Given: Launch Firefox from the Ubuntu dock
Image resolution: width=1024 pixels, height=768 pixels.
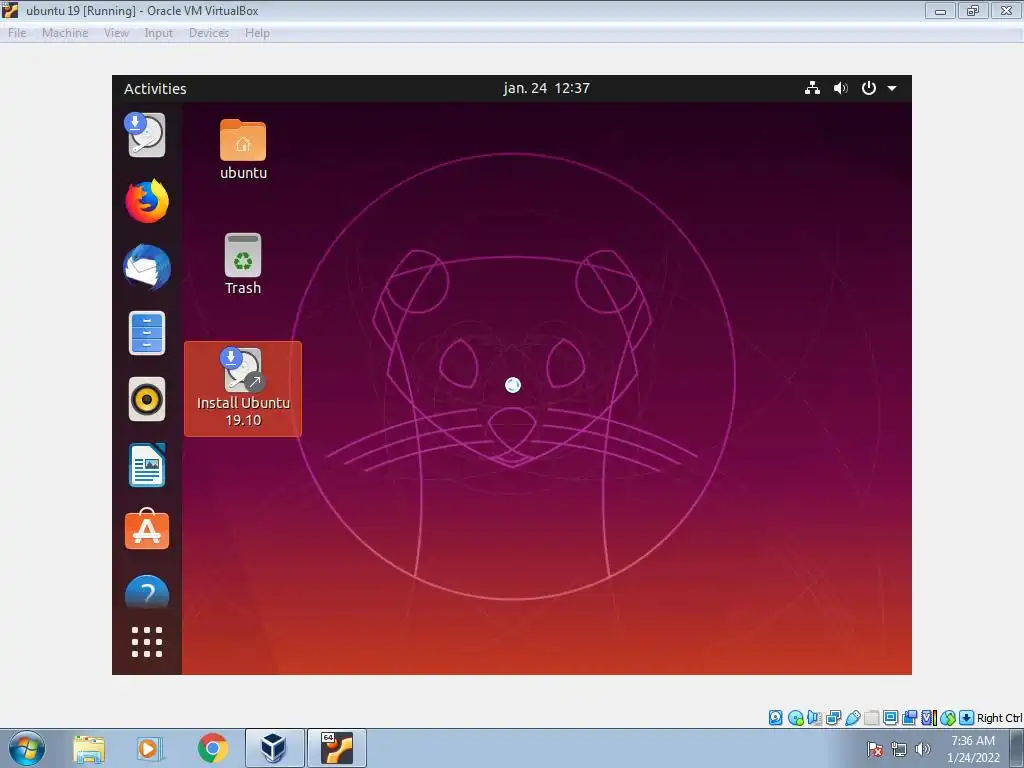Looking at the screenshot, I should pyautogui.click(x=147, y=201).
